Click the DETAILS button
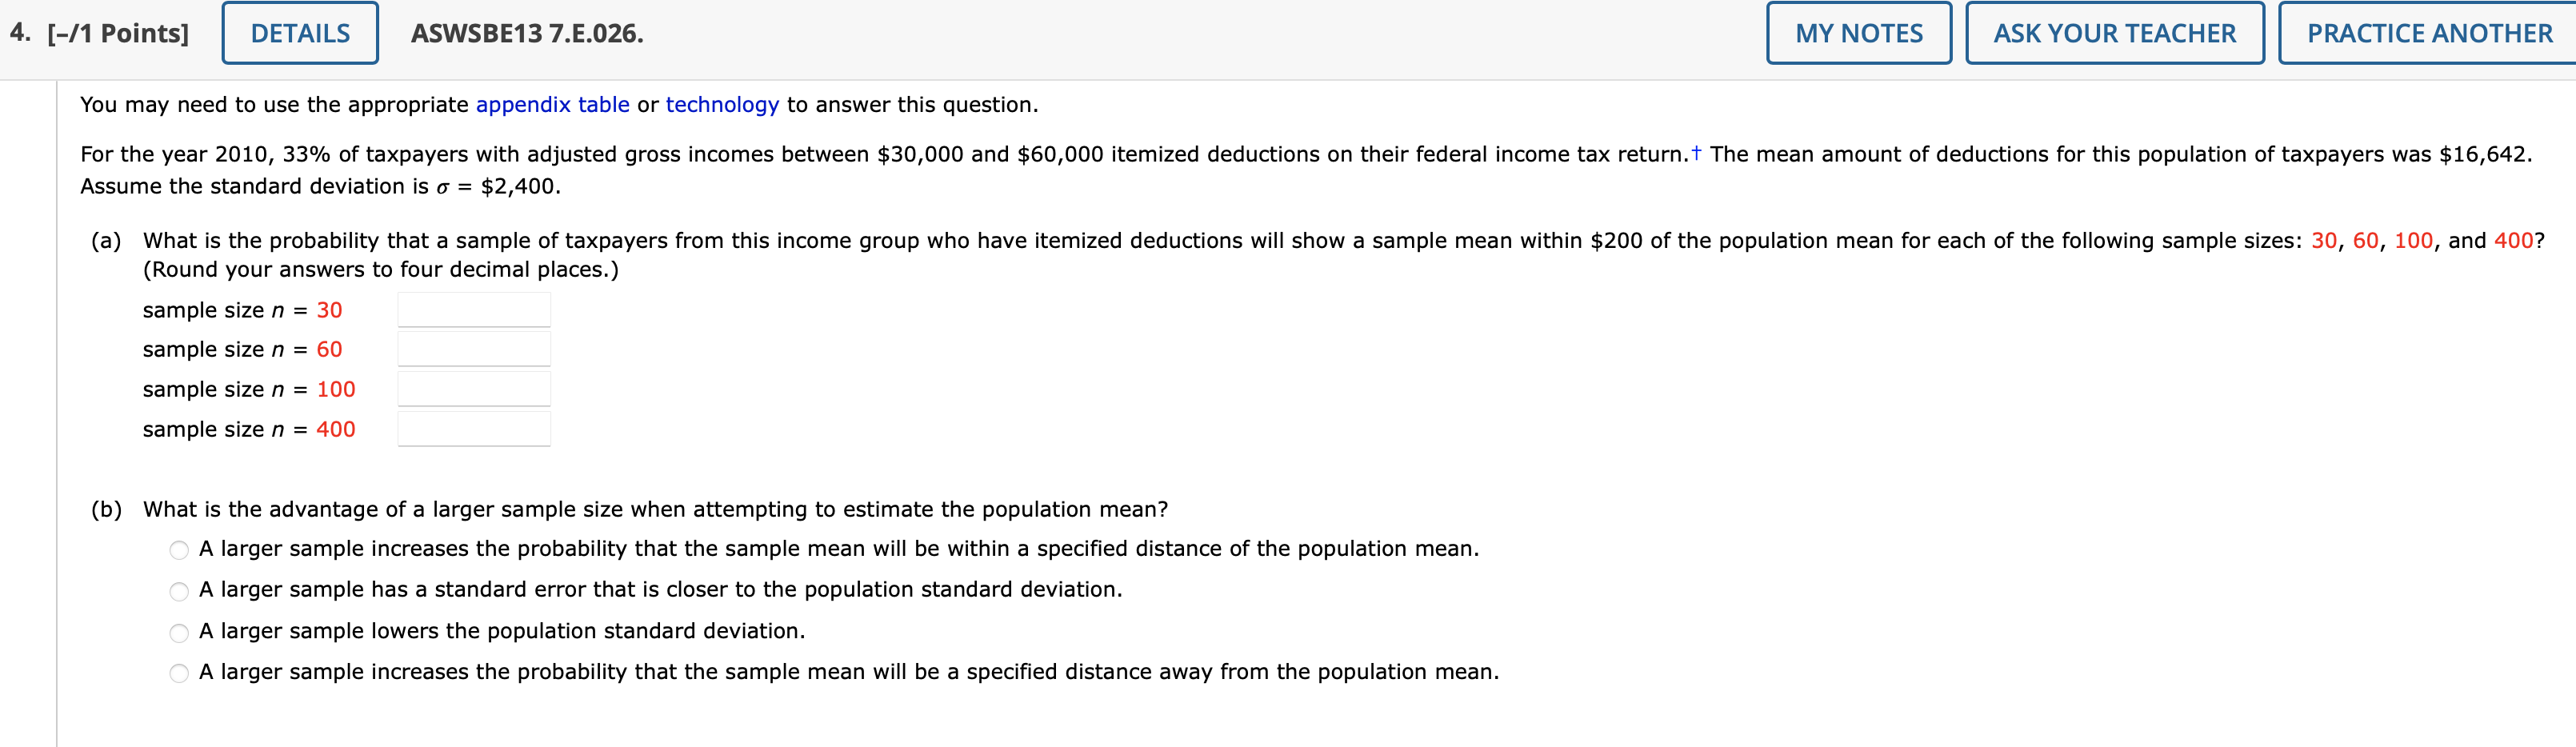 click(299, 32)
